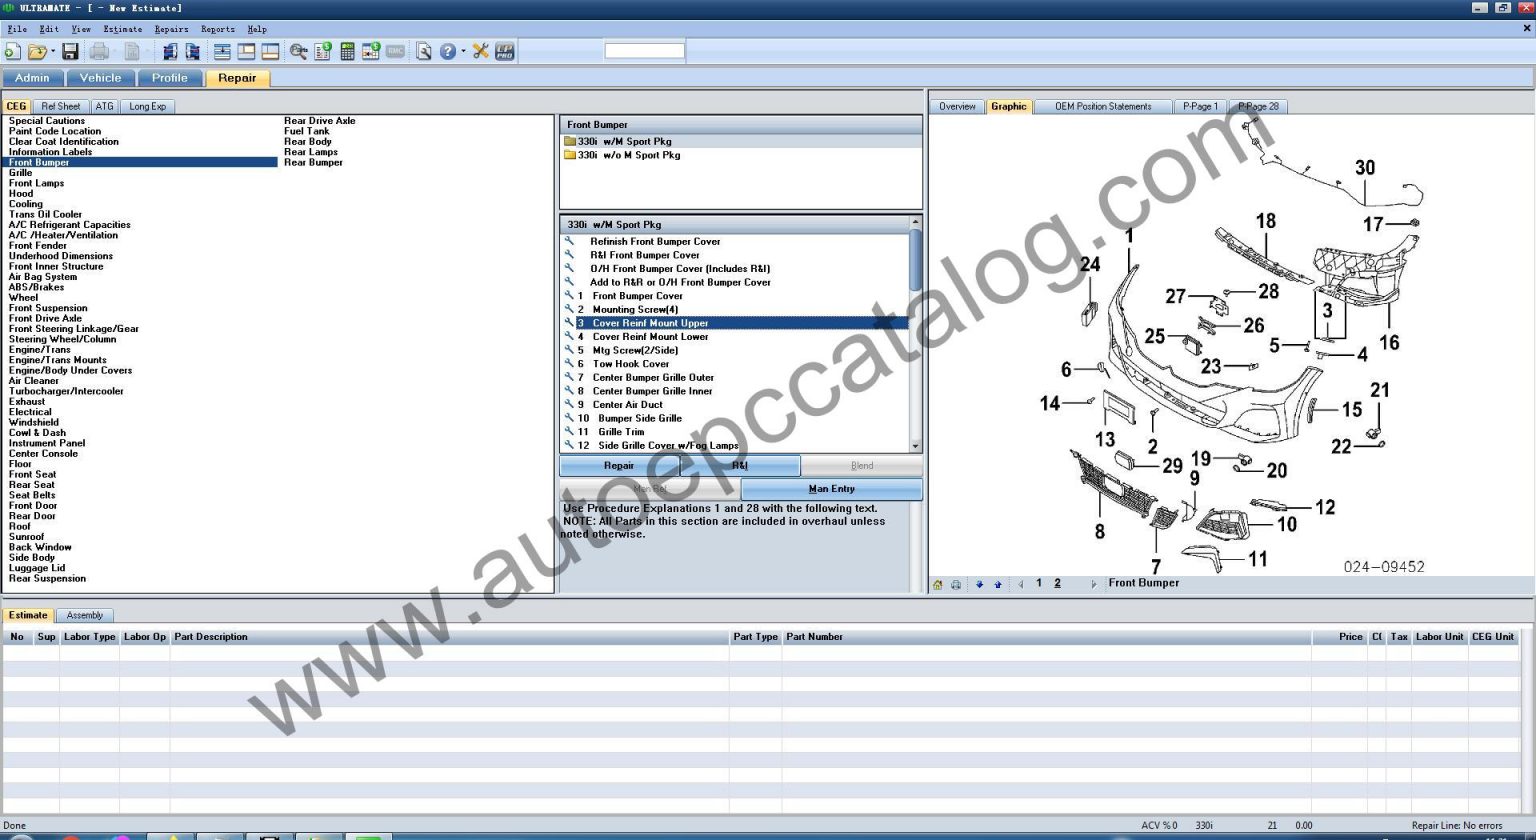This screenshot has width=1536, height=840.
Task: Click the wrench and screwdriver tools icon
Action: coord(481,51)
